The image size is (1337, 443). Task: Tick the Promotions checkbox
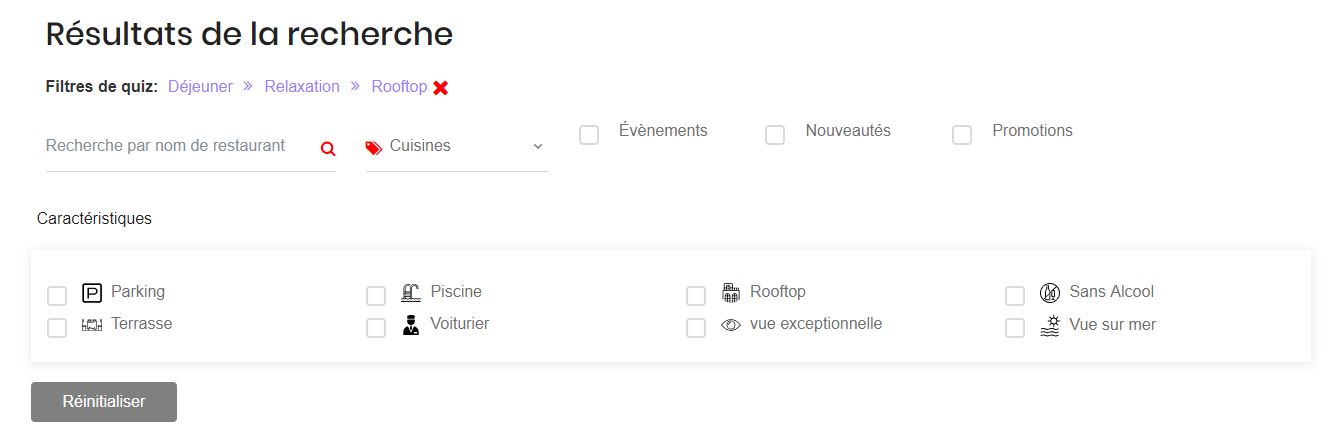[x=962, y=135]
